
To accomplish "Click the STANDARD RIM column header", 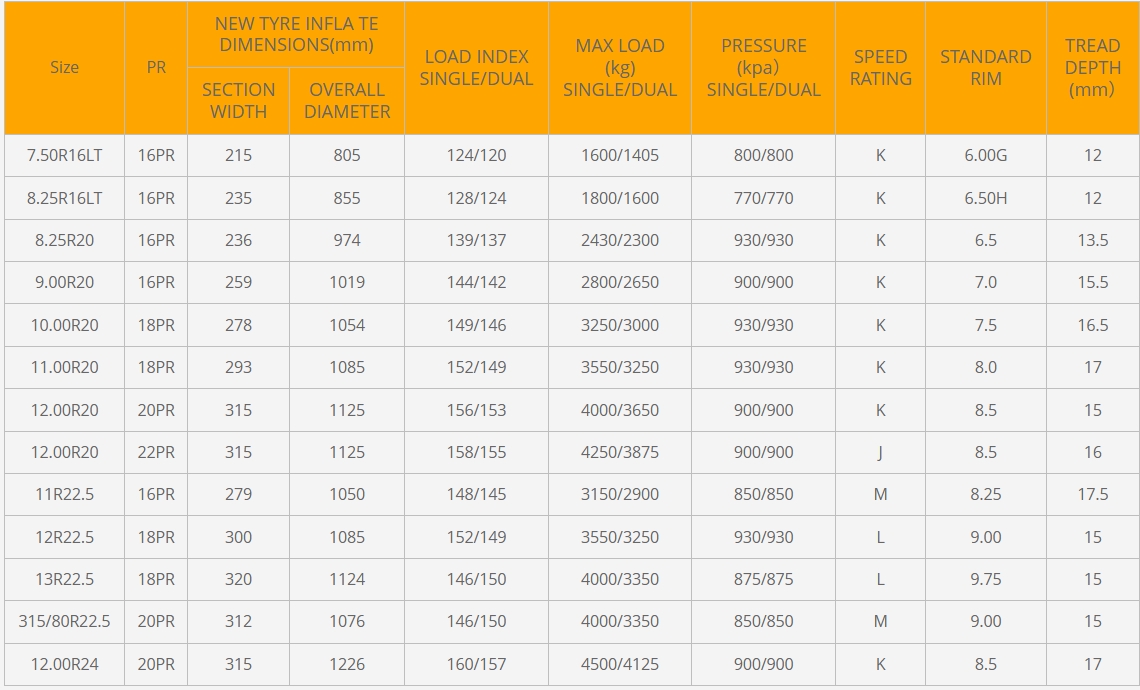I will click(985, 68).
